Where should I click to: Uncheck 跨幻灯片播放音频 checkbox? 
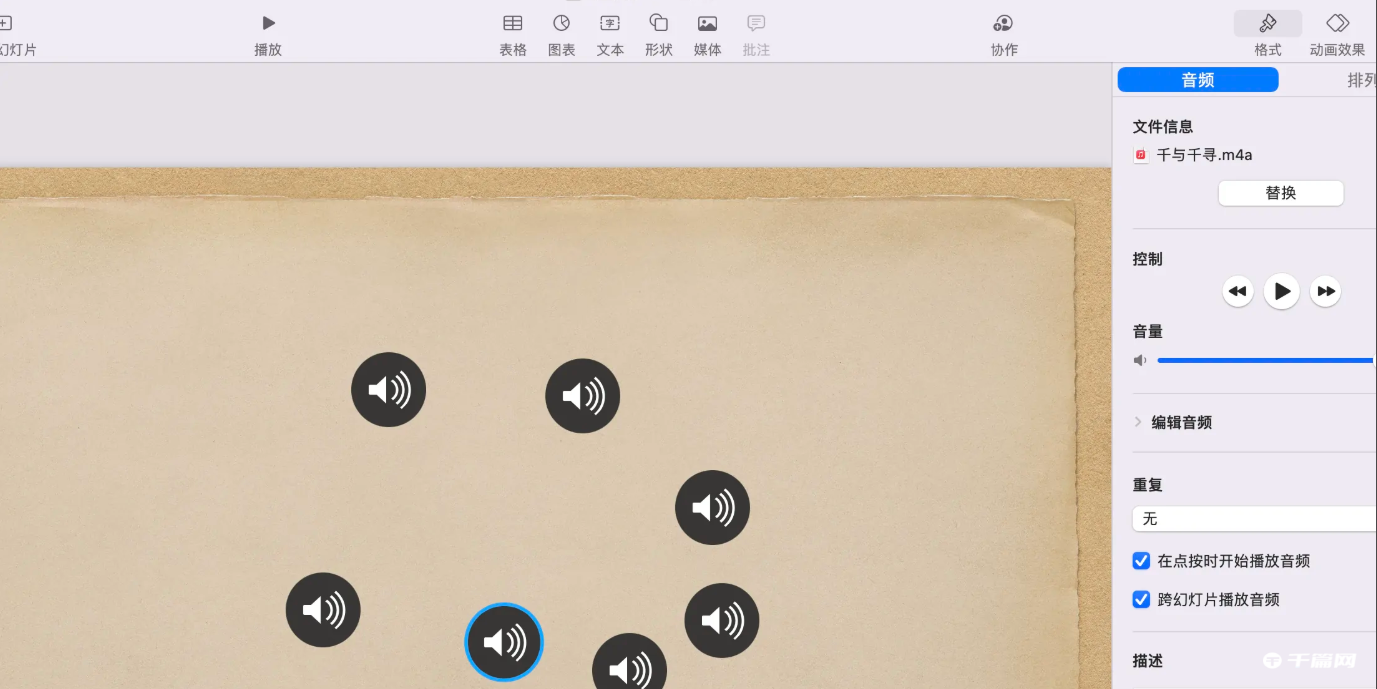click(x=1141, y=599)
